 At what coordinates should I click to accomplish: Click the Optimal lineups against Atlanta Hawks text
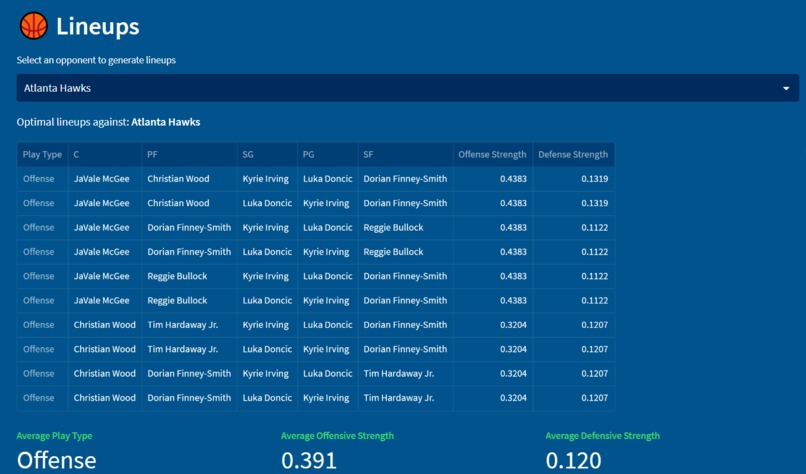[108, 122]
